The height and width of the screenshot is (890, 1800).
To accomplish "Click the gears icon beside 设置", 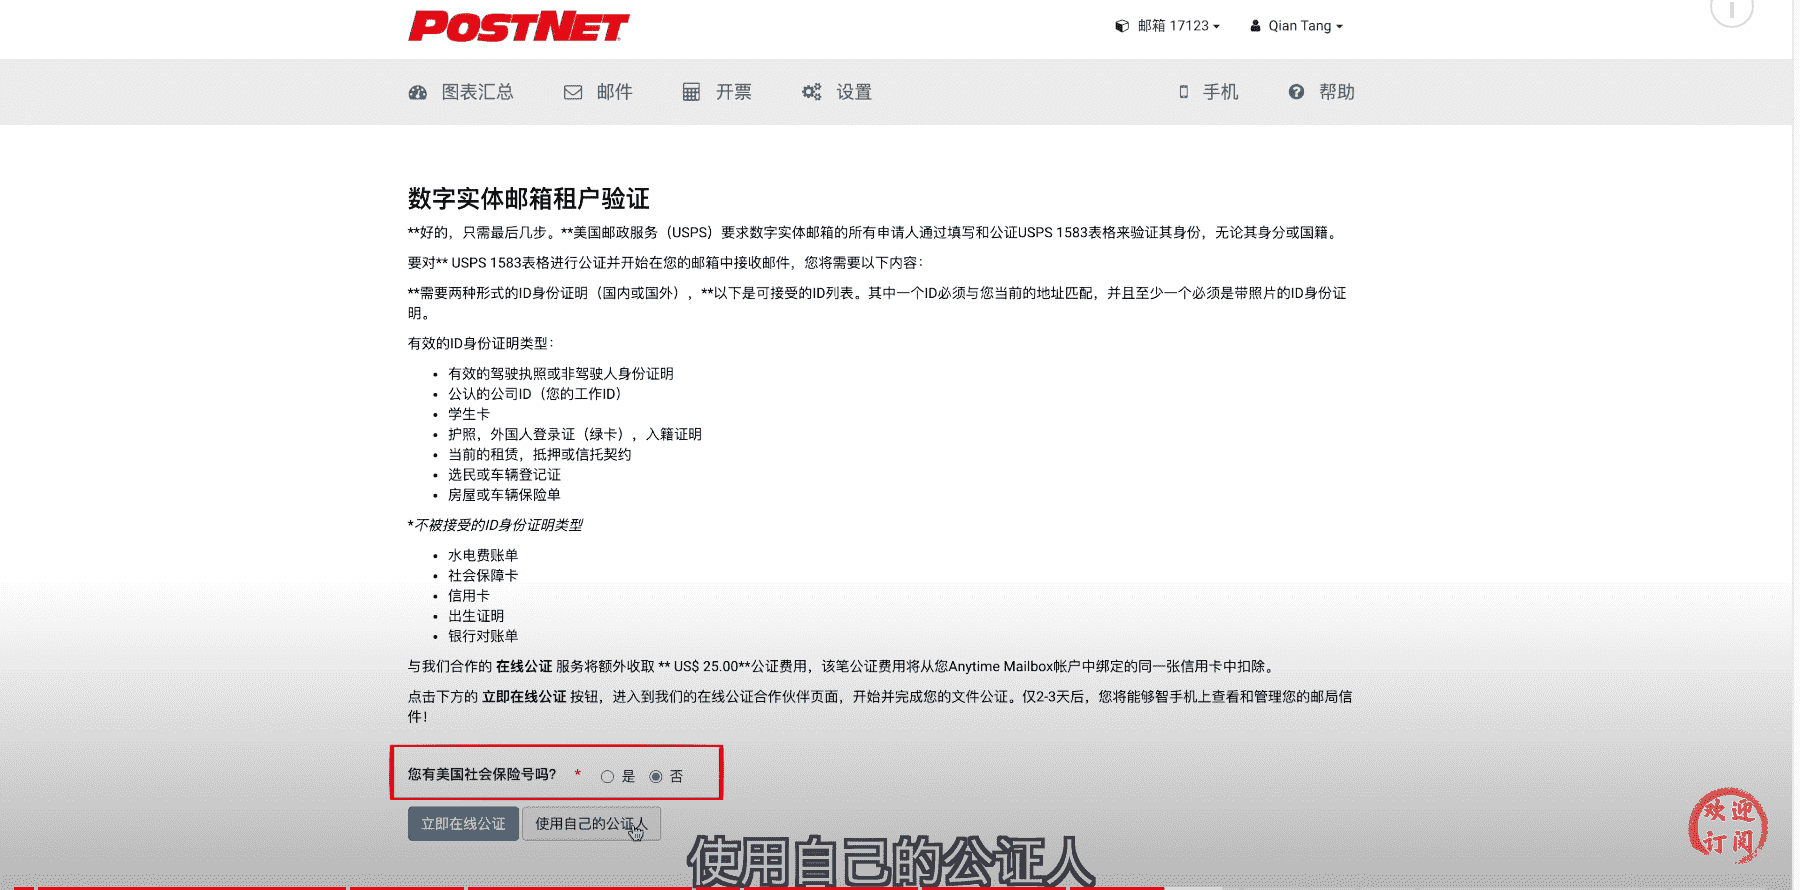I will point(811,92).
